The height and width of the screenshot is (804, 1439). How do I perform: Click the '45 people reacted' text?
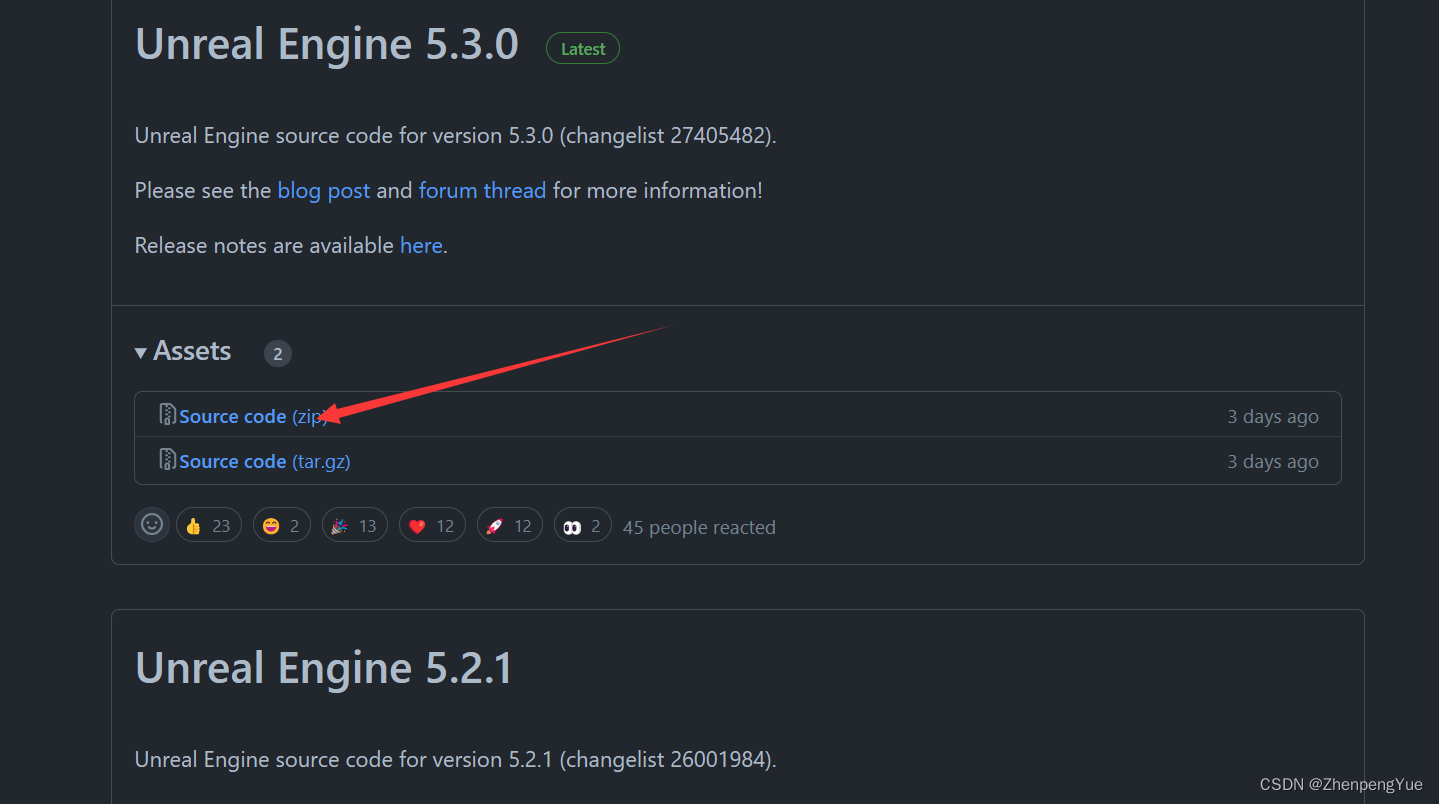point(699,527)
